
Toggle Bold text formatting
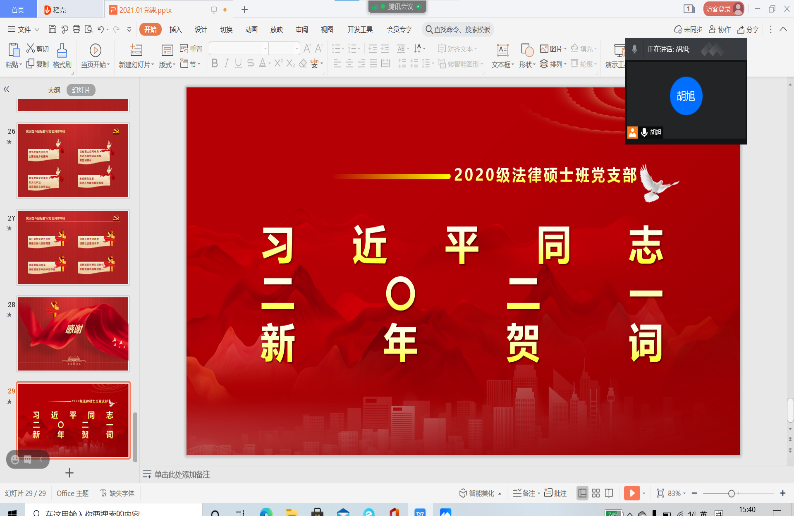click(214, 64)
